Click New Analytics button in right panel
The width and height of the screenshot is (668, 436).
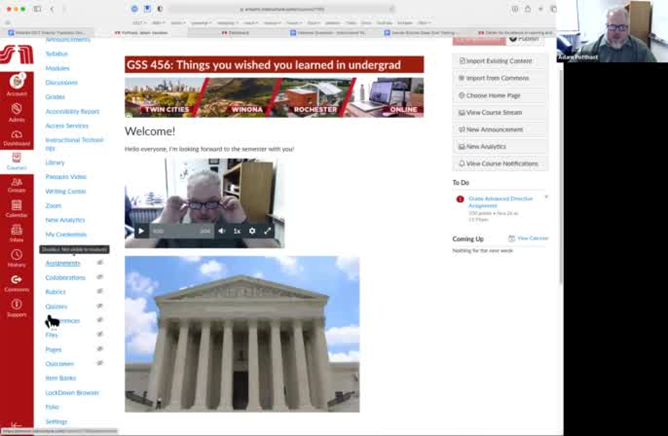(x=500, y=147)
